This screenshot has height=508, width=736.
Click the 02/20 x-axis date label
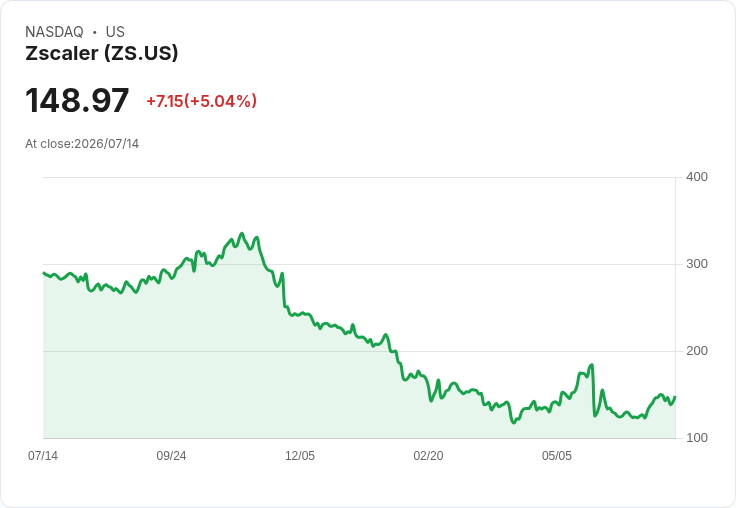click(428, 456)
